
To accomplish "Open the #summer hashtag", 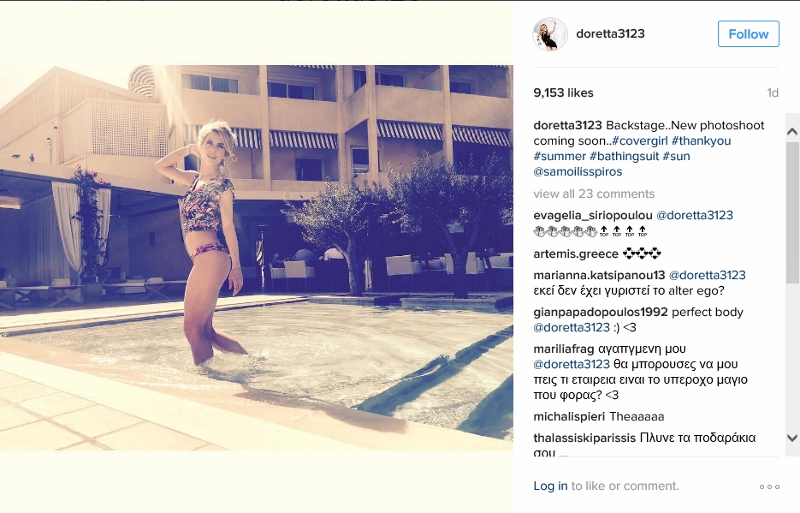I will pos(560,156).
